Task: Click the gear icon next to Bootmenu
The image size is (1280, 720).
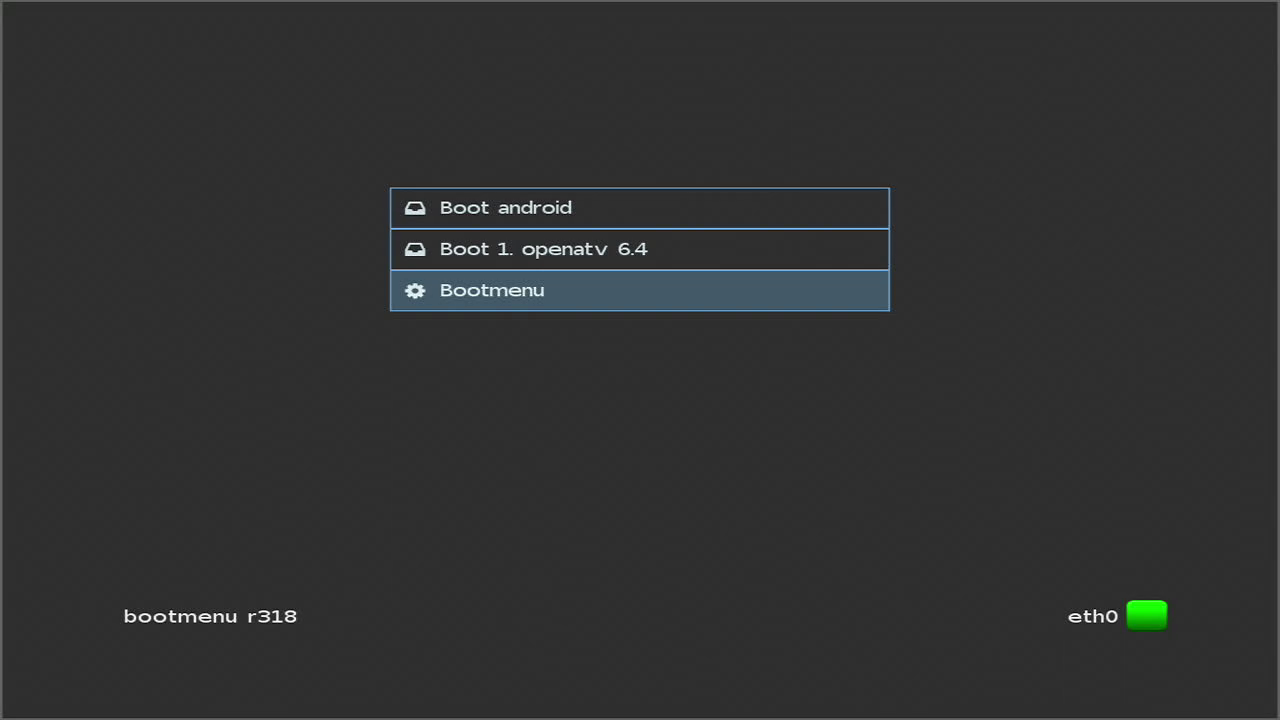Action: [x=415, y=290]
